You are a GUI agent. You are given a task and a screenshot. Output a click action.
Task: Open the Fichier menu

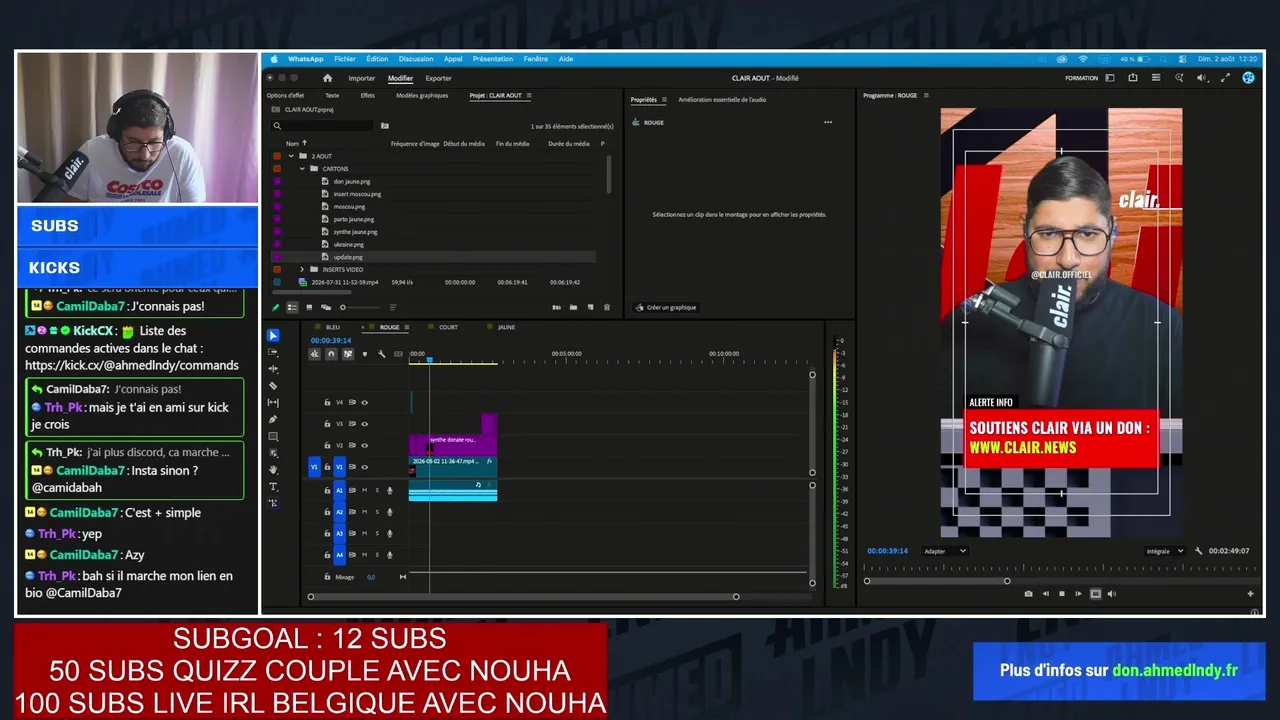(x=345, y=59)
